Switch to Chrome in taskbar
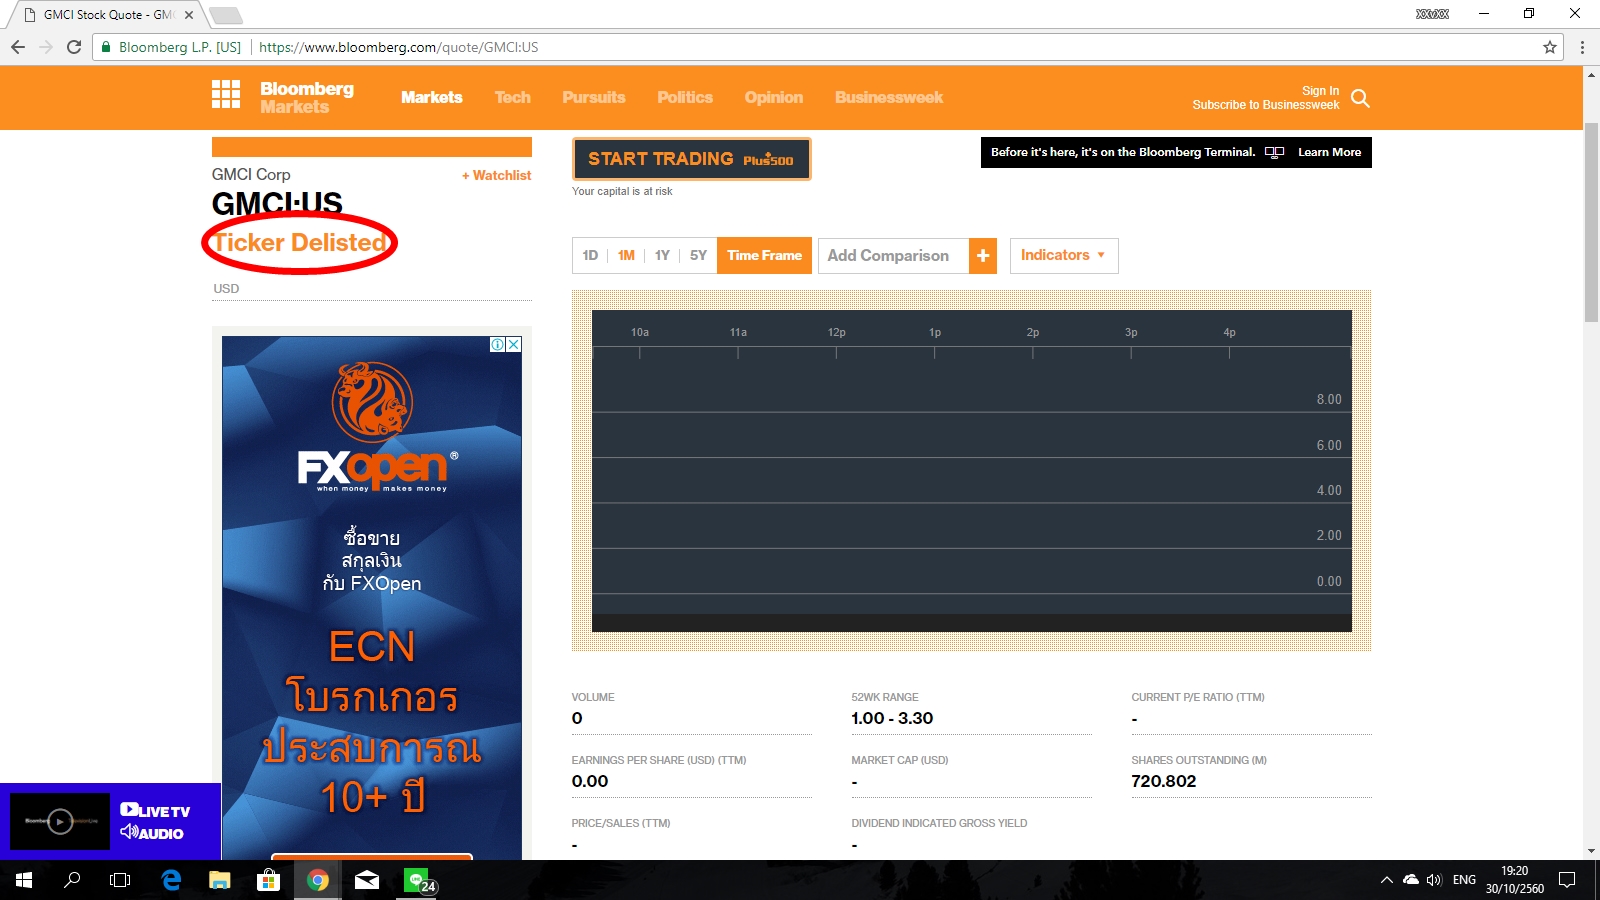Image resolution: width=1600 pixels, height=900 pixels. [x=318, y=880]
